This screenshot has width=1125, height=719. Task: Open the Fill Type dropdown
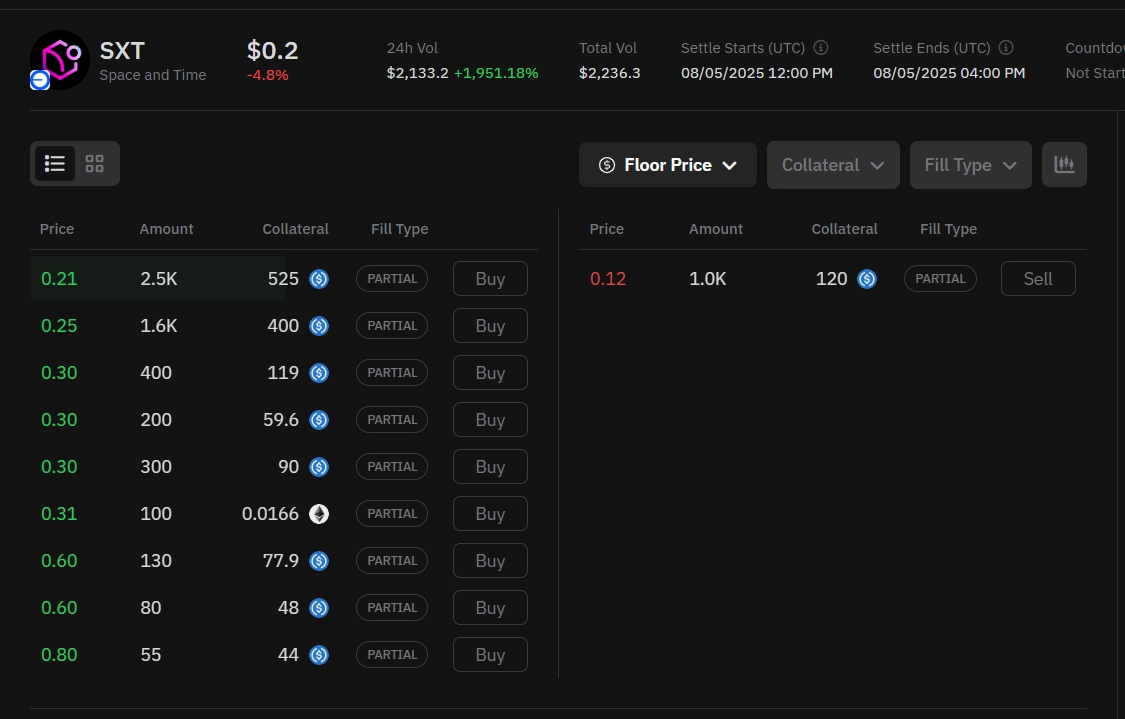[970, 164]
